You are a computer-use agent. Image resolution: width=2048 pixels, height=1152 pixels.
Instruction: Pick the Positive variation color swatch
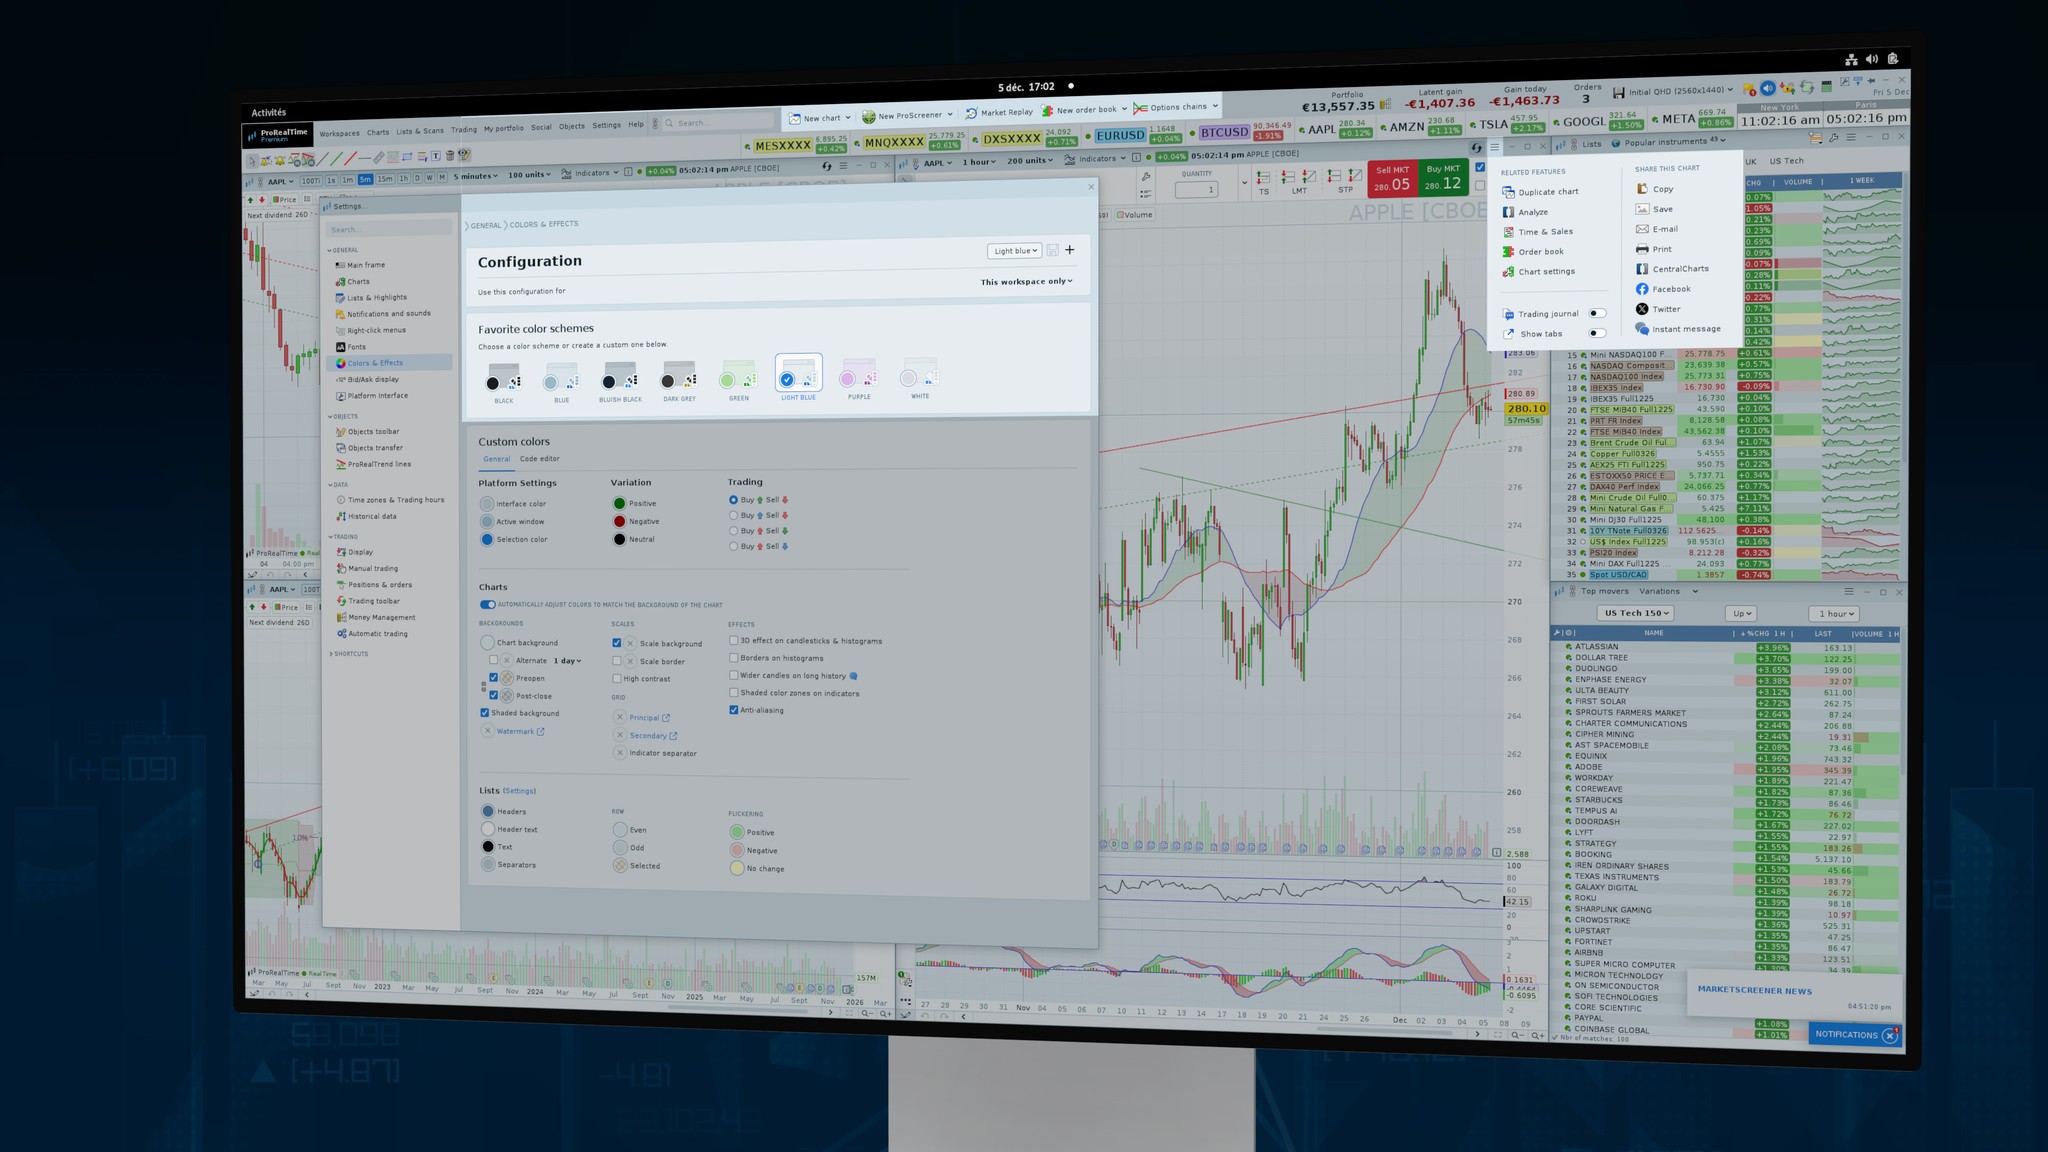click(x=619, y=504)
